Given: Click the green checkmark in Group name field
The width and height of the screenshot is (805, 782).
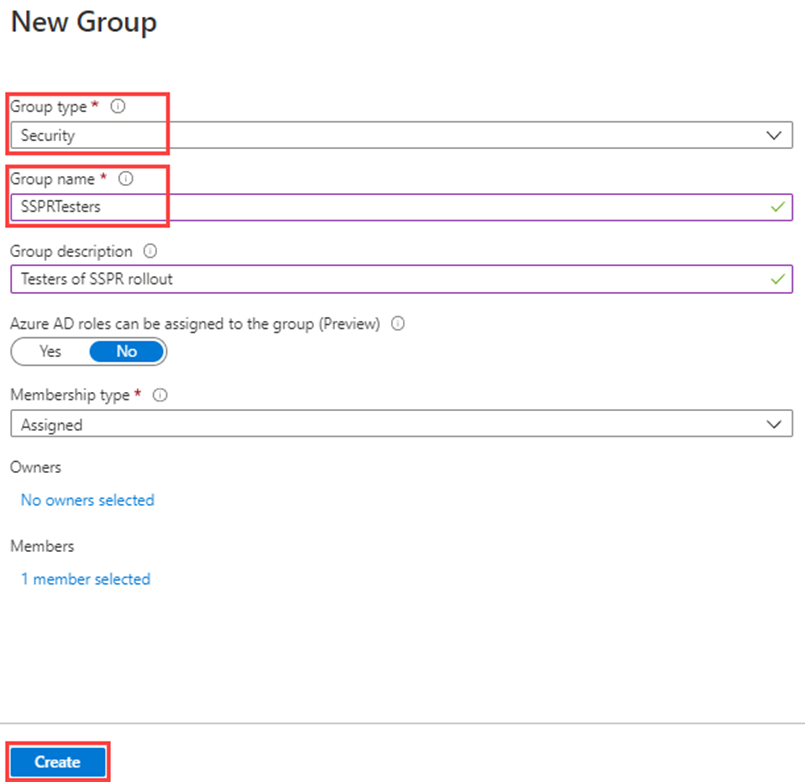Looking at the screenshot, I should (x=779, y=207).
